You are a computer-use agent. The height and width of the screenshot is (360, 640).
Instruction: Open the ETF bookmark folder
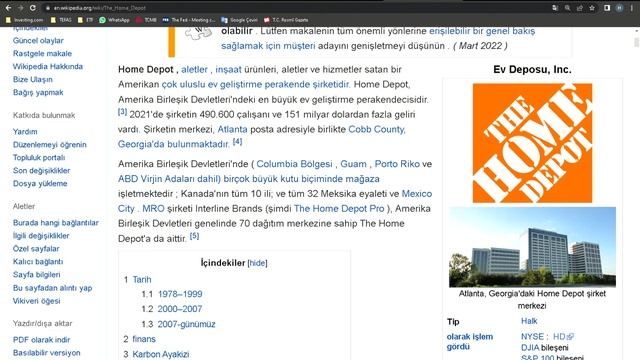tap(86, 20)
